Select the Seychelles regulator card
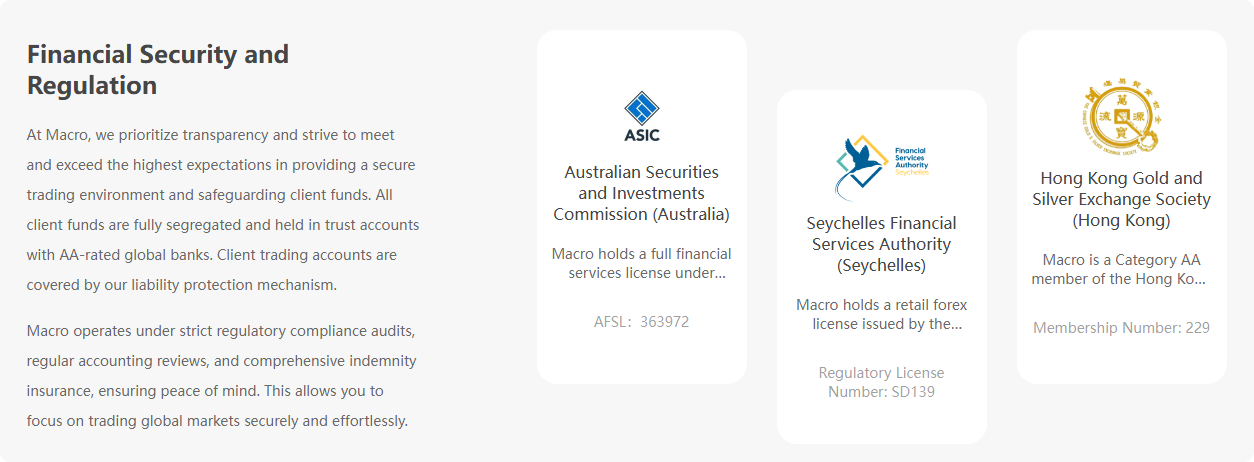 882,267
